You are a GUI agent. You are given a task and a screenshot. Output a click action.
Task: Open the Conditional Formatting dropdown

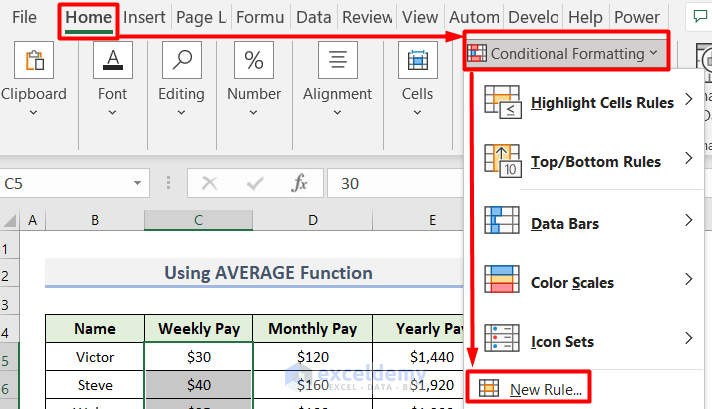click(x=566, y=54)
